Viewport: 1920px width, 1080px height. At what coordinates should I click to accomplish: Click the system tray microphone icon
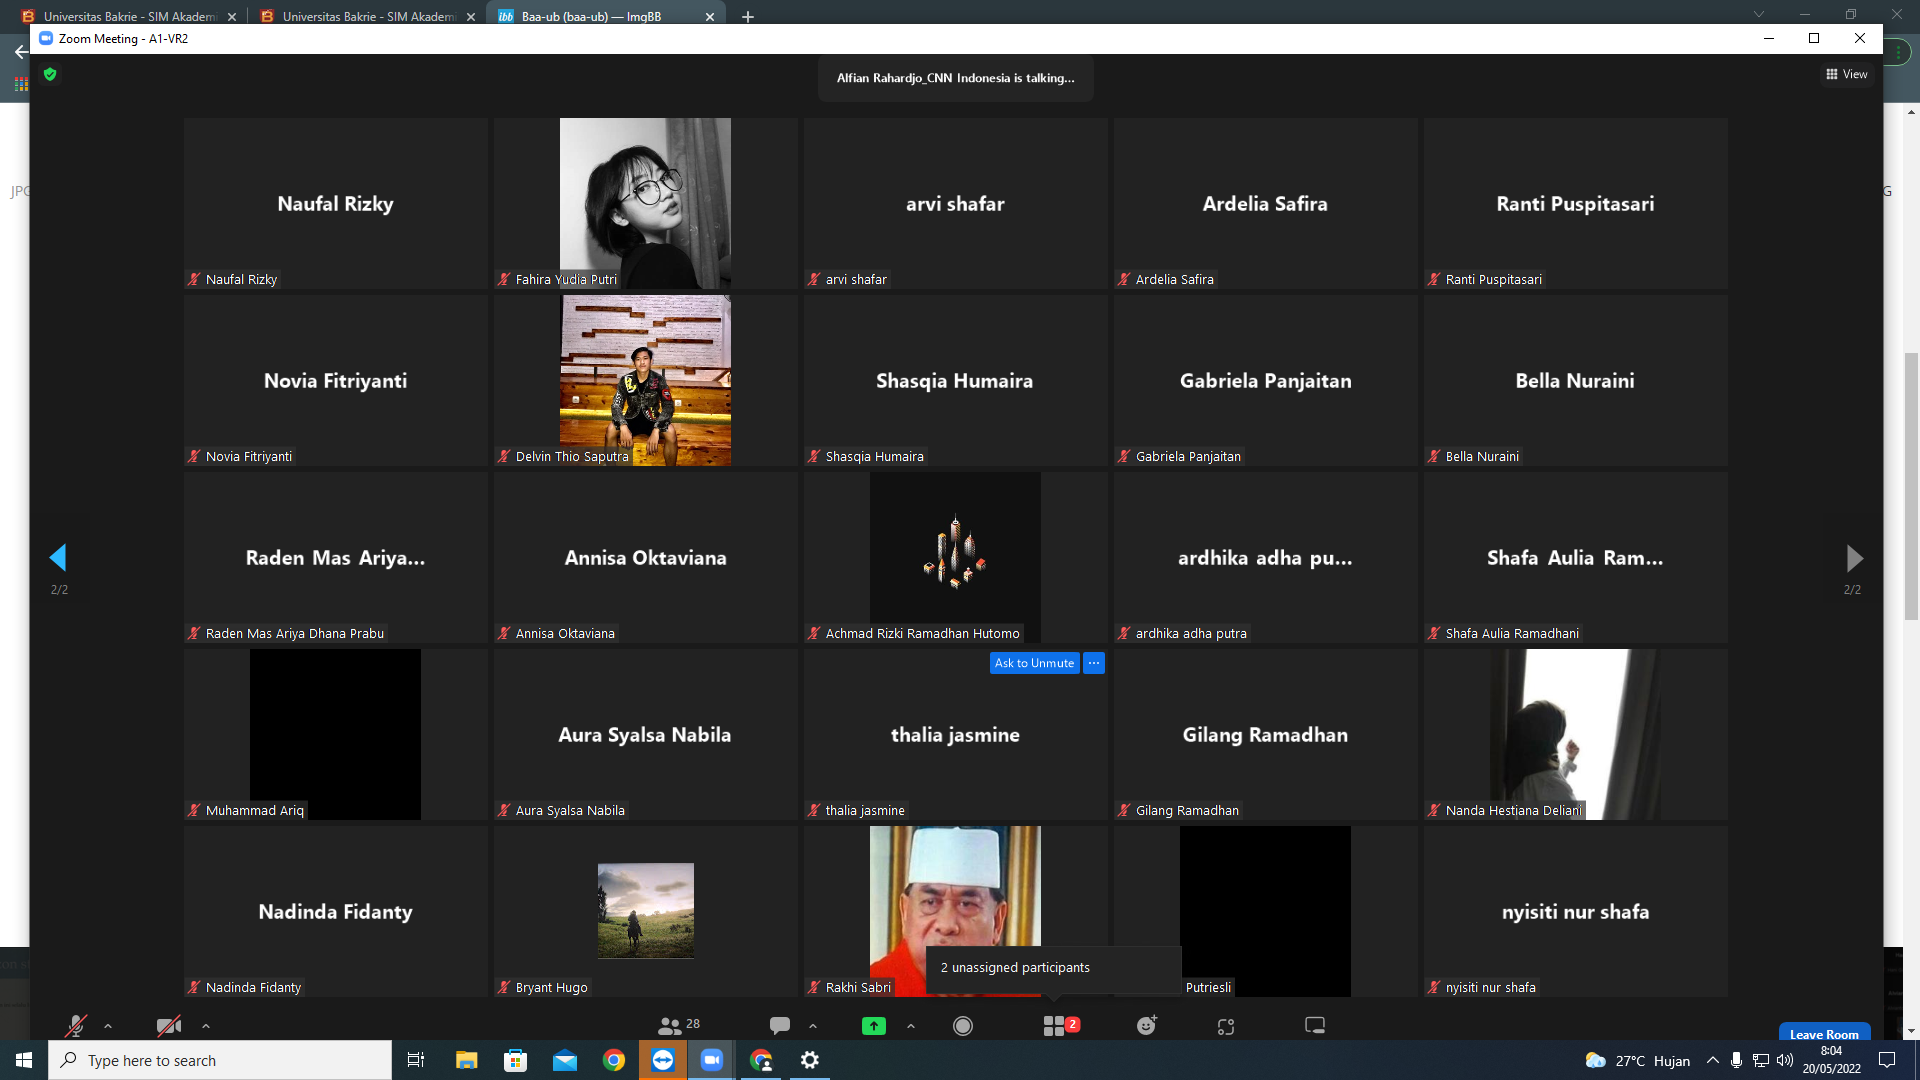pos(1737,1060)
